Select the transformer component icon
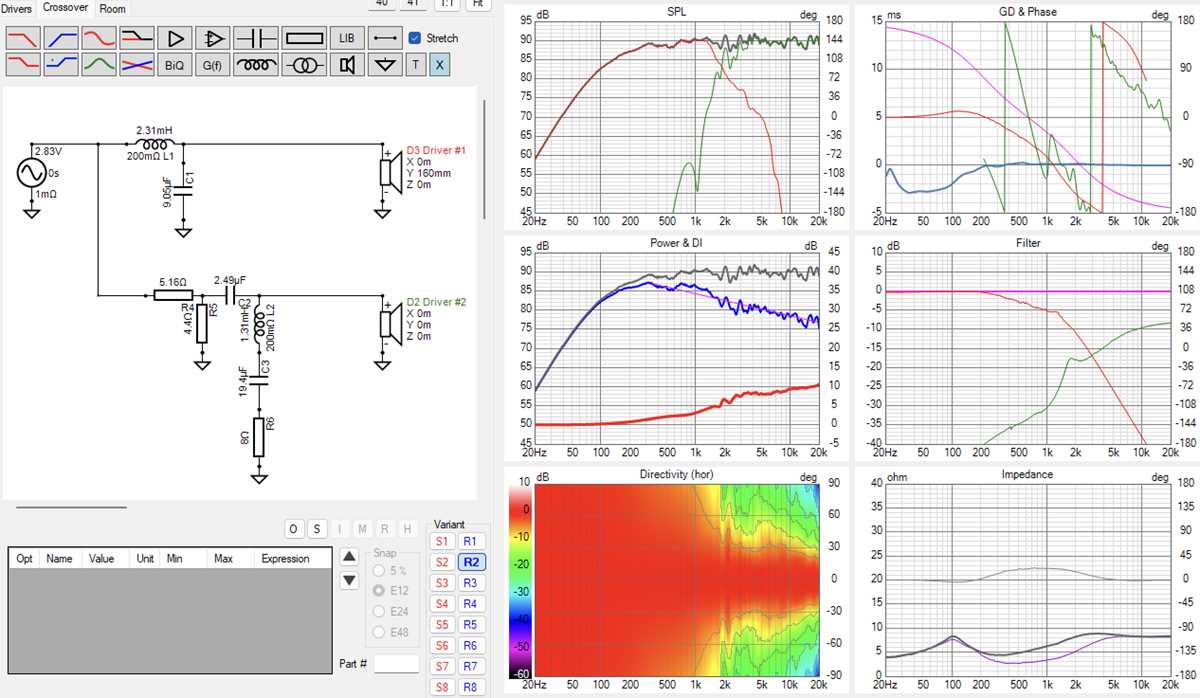 [304, 65]
